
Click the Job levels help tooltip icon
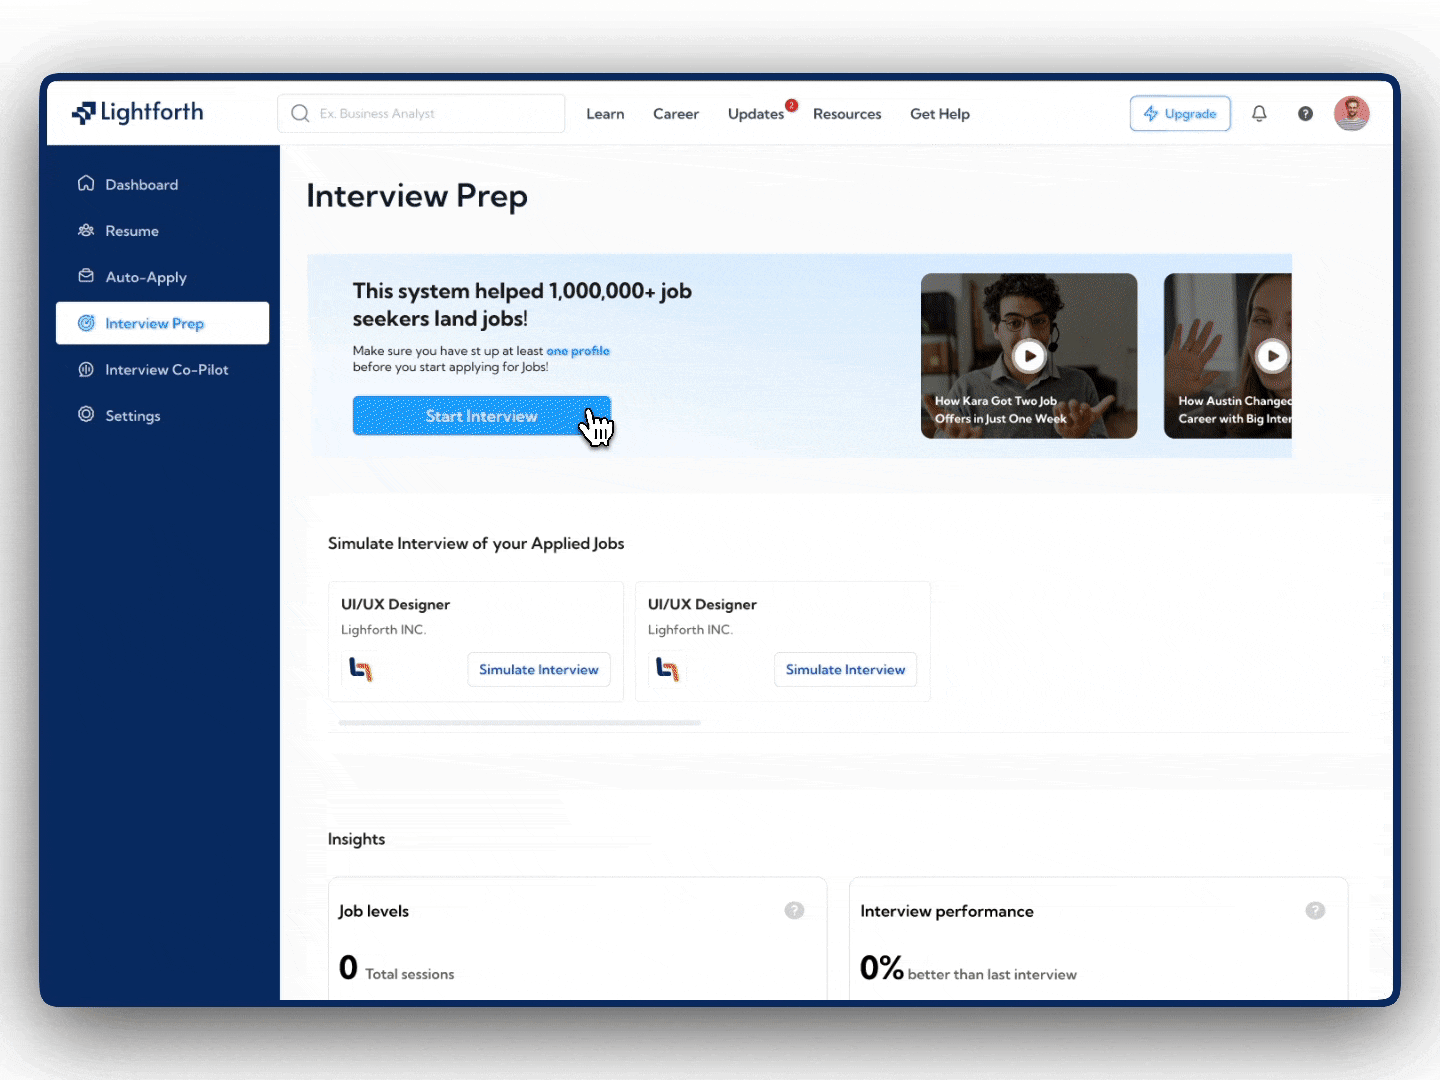click(x=794, y=911)
